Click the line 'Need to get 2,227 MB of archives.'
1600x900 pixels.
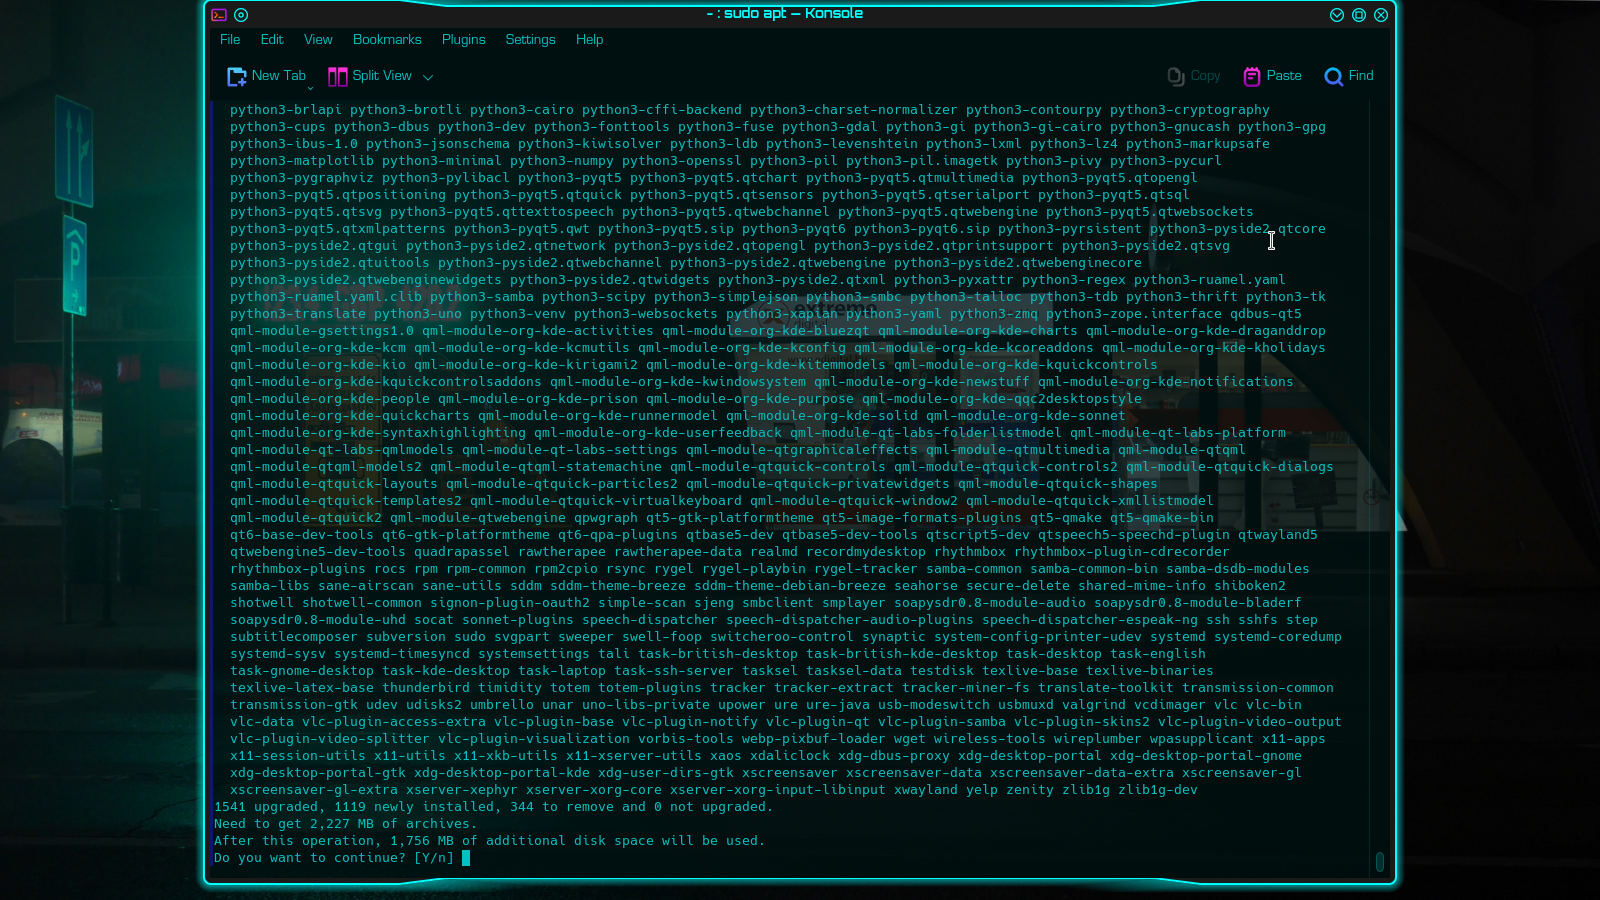click(346, 824)
